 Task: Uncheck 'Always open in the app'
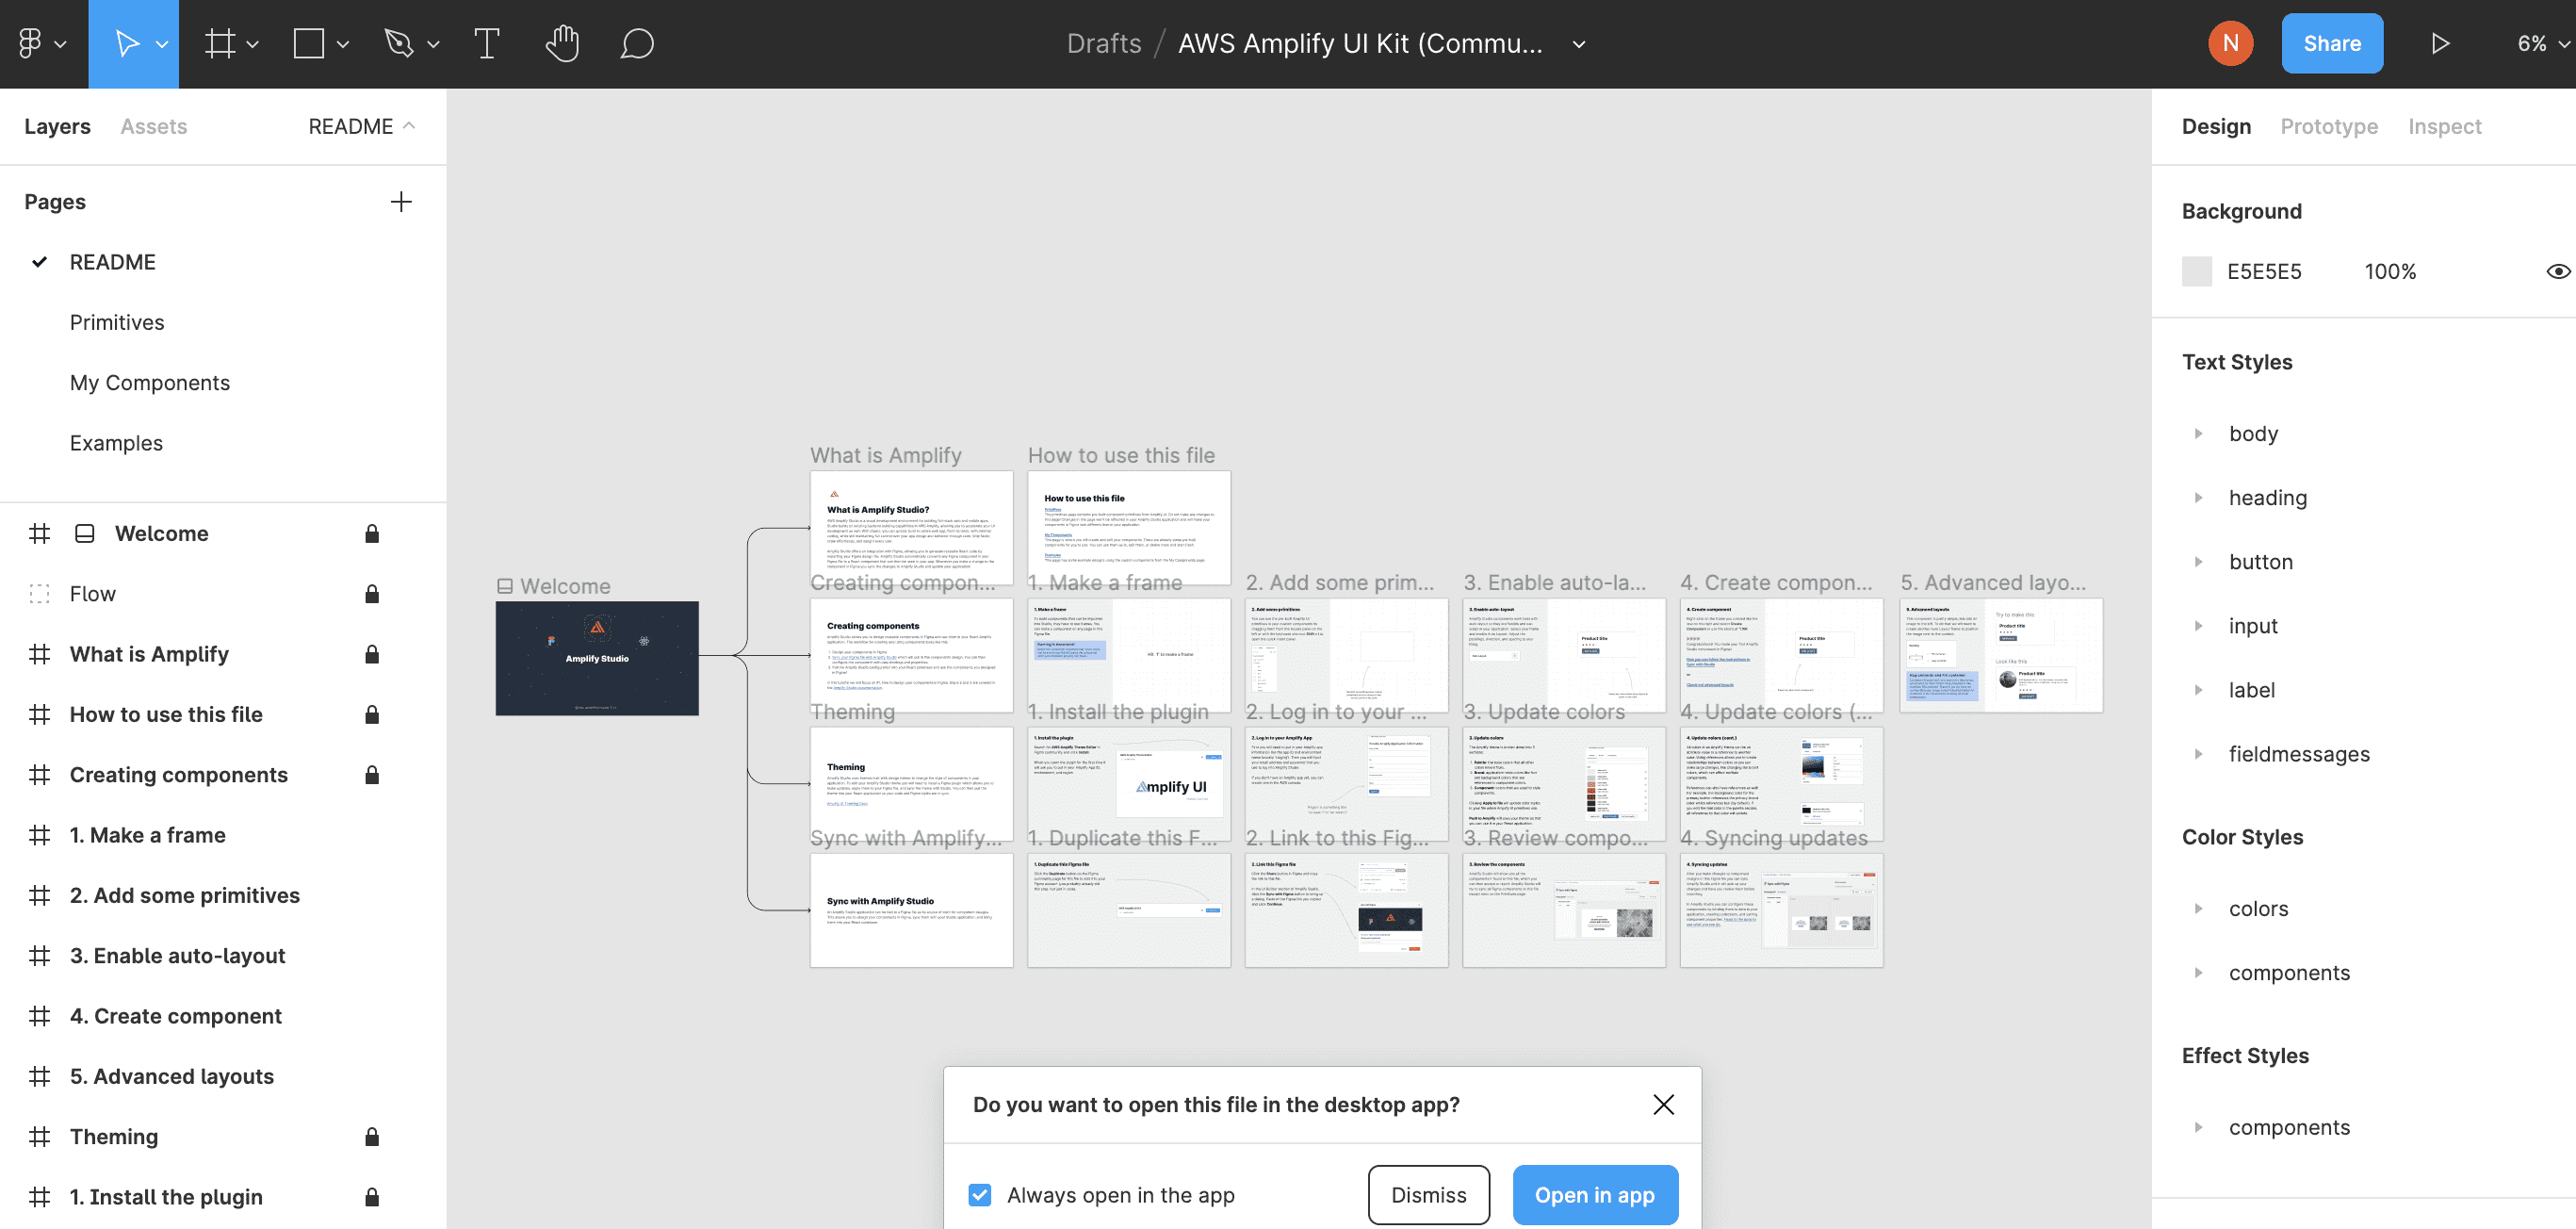coord(979,1194)
